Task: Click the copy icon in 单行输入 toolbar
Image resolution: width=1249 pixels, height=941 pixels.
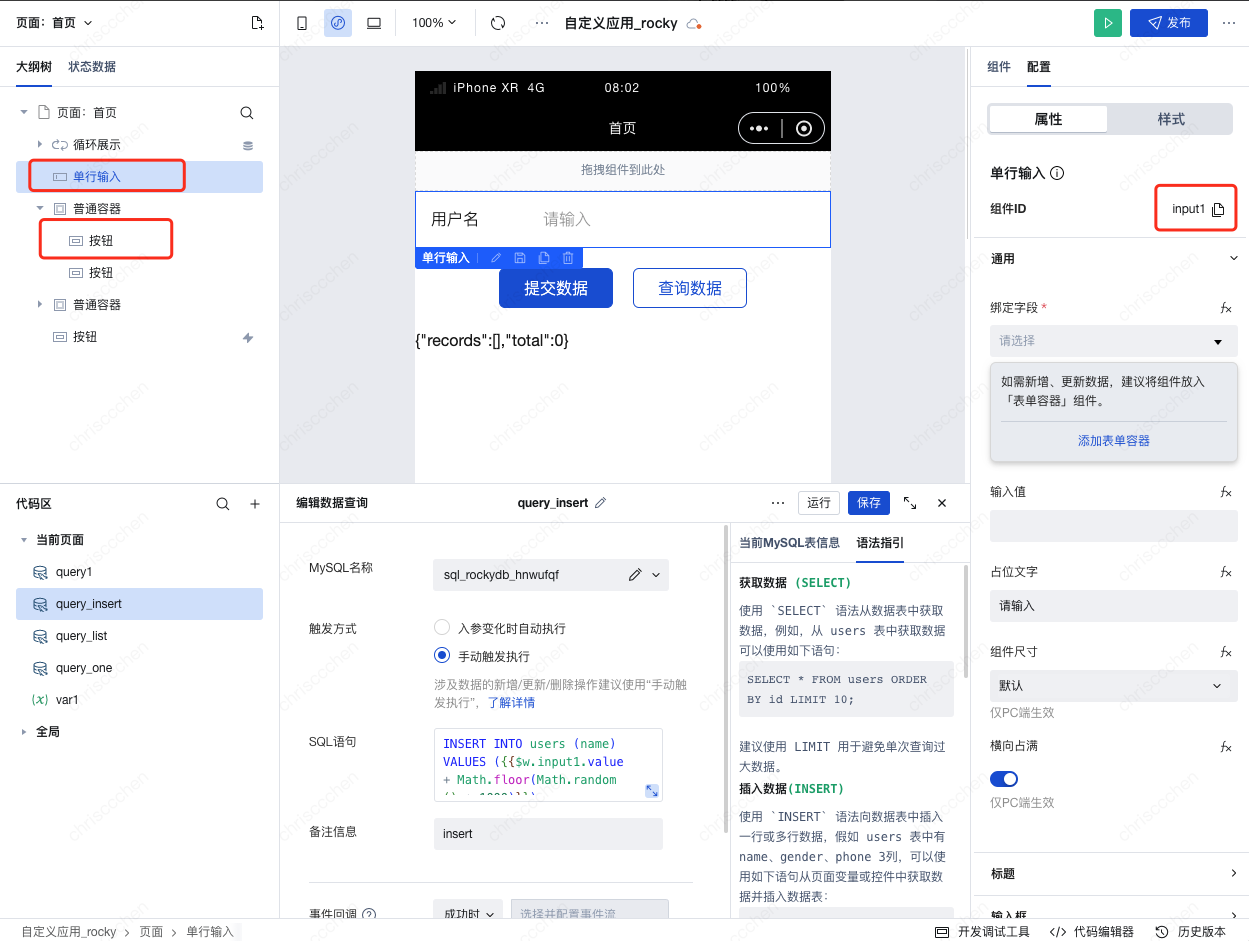Action: 544,258
